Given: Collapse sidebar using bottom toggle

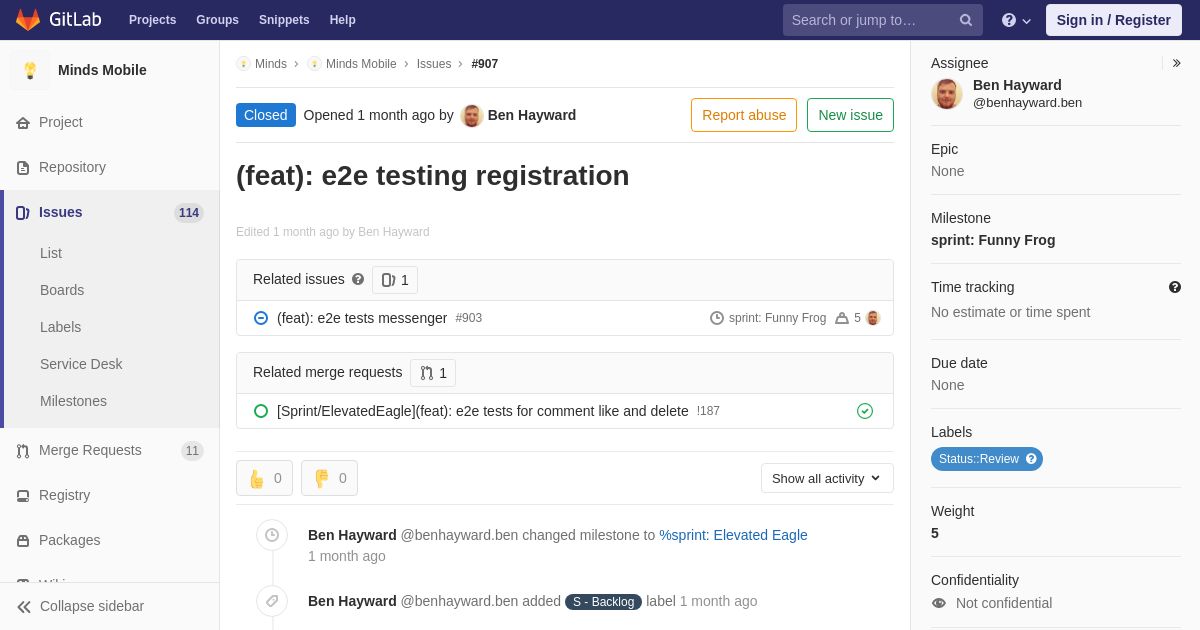Looking at the screenshot, I should click(110, 606).
